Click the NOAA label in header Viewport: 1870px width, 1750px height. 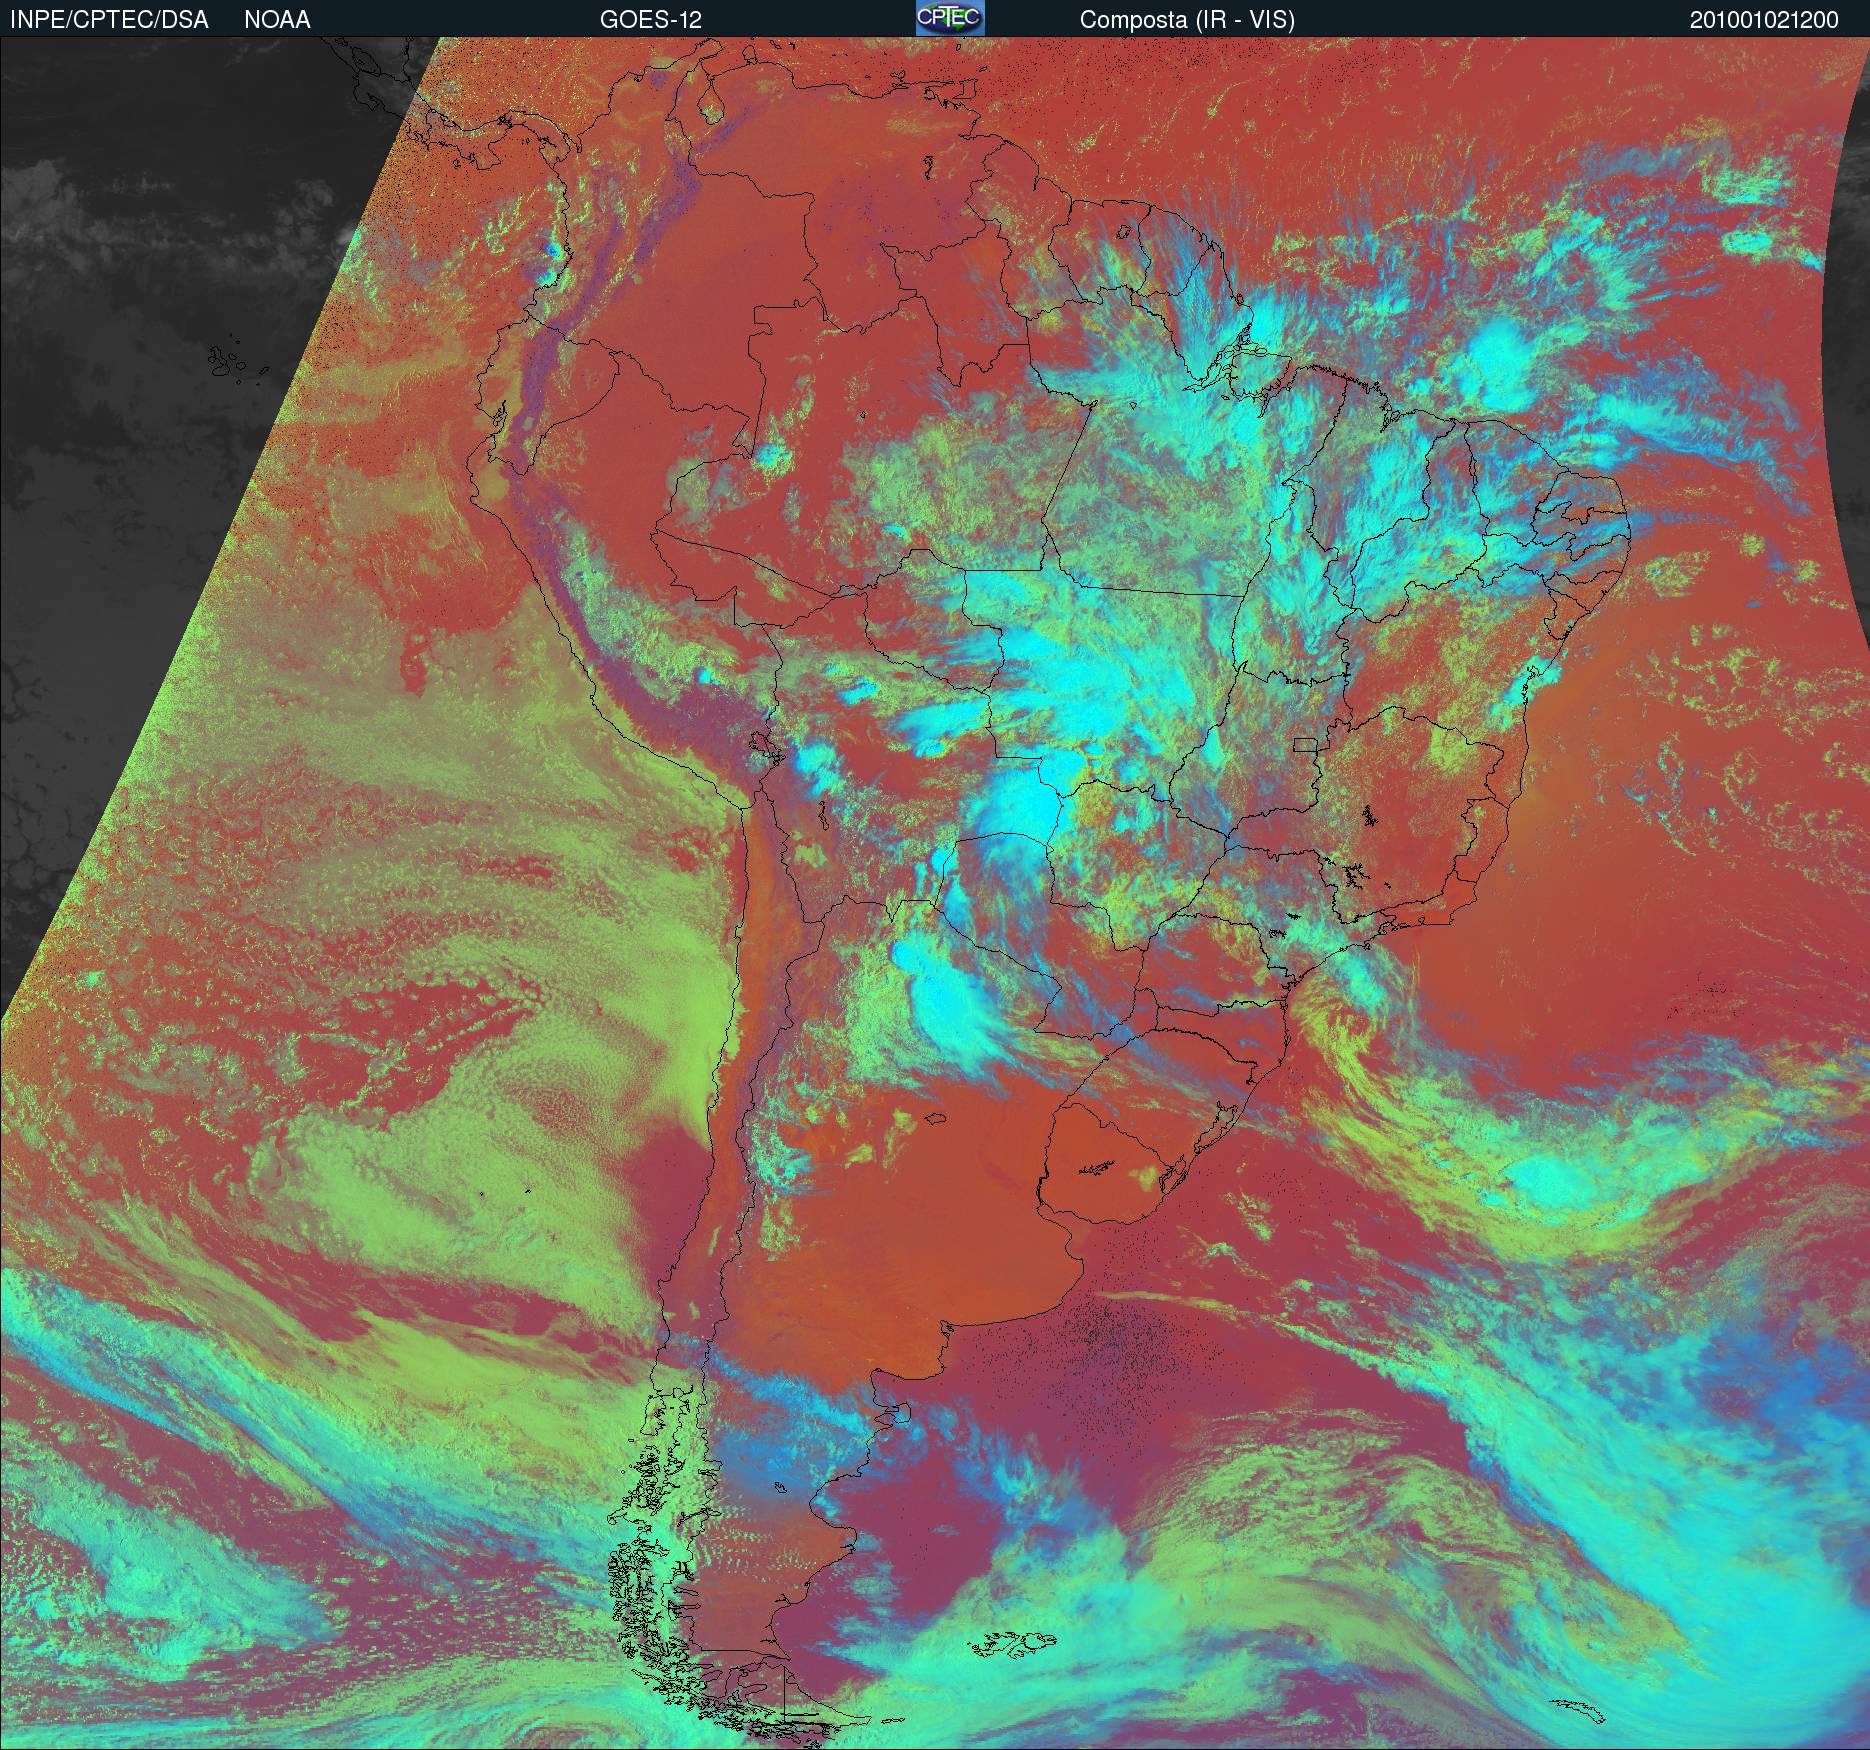[x=277, y=20]
